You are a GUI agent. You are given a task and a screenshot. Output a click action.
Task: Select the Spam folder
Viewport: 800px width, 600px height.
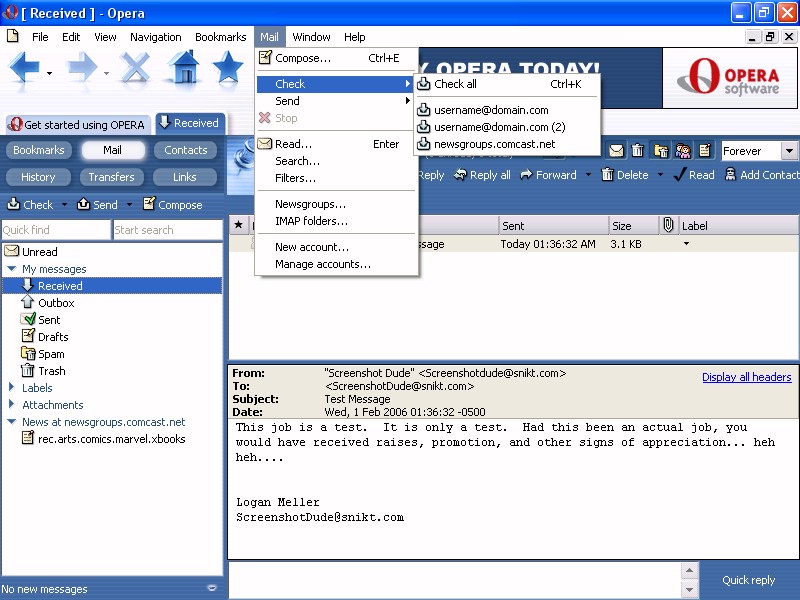tap(43, 354)
